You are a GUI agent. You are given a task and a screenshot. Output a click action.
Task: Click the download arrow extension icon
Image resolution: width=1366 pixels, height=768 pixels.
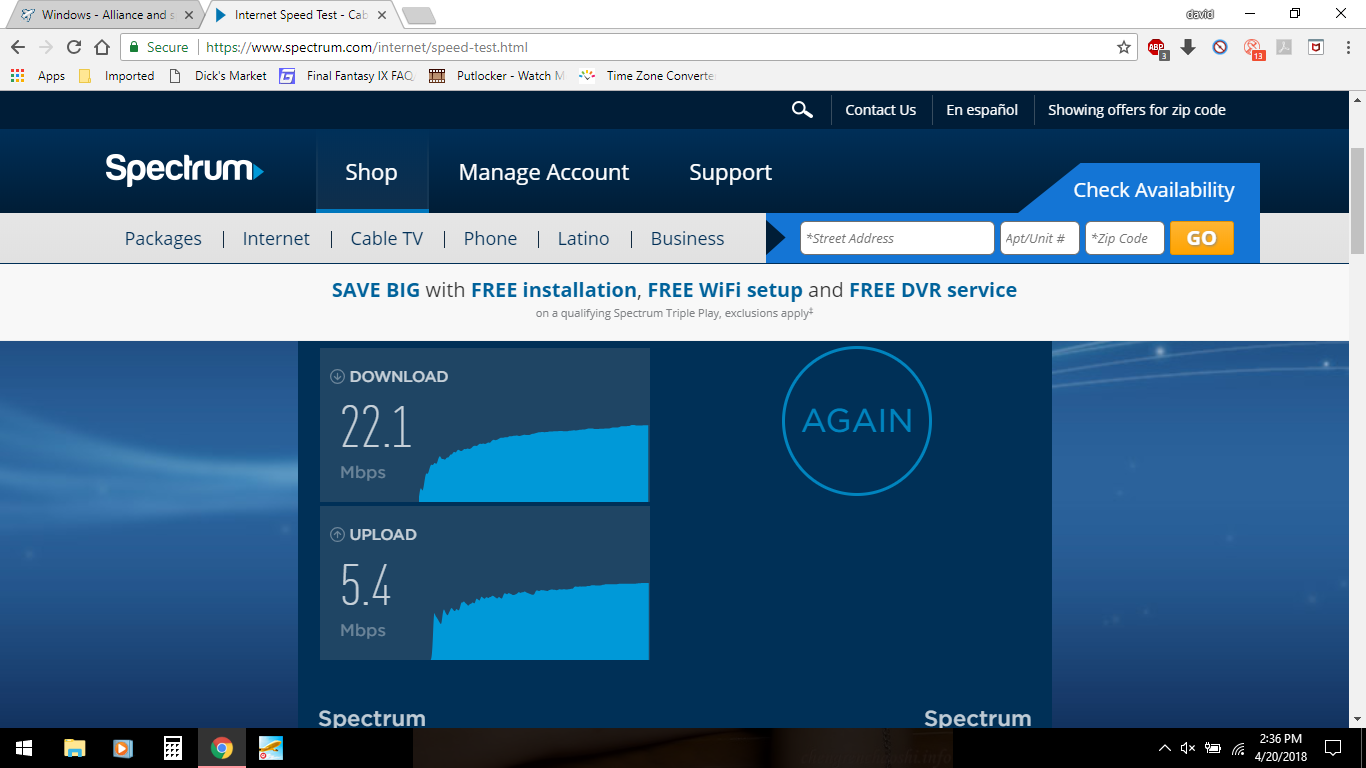coord(1188,47)
